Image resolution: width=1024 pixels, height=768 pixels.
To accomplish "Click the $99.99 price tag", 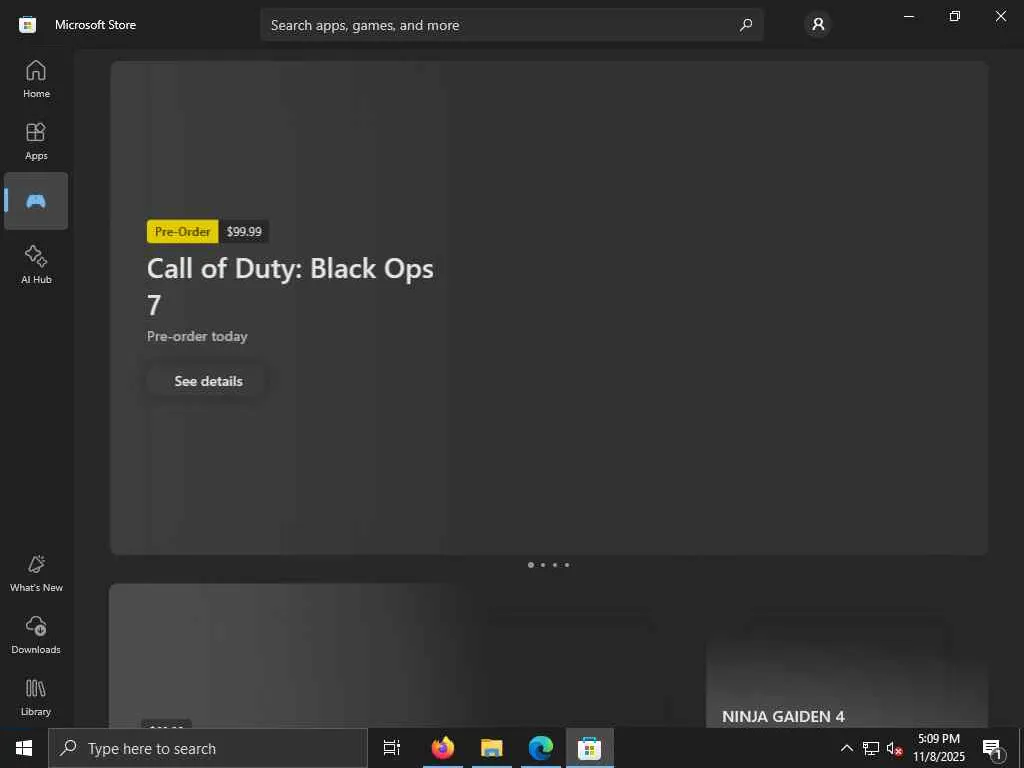I will pos(244,231).
